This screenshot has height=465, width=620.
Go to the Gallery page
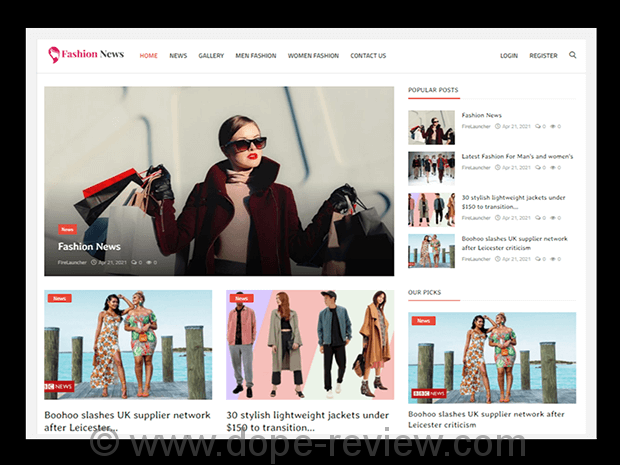pyautogui.click(x=211, y=56)
